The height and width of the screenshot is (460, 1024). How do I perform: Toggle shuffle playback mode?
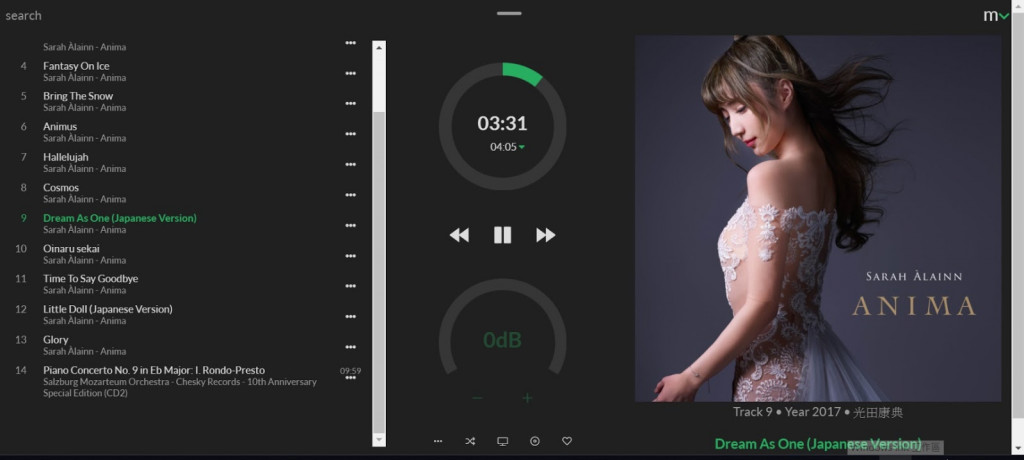[470, 441]
